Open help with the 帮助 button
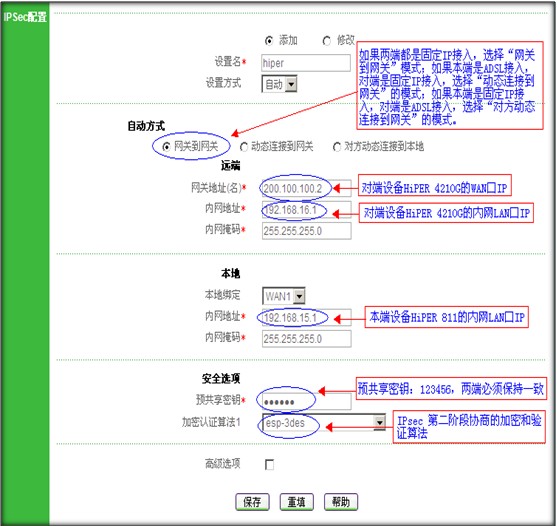Image resolution: width=557 pixels, height=526 pixels. point(341,502)
